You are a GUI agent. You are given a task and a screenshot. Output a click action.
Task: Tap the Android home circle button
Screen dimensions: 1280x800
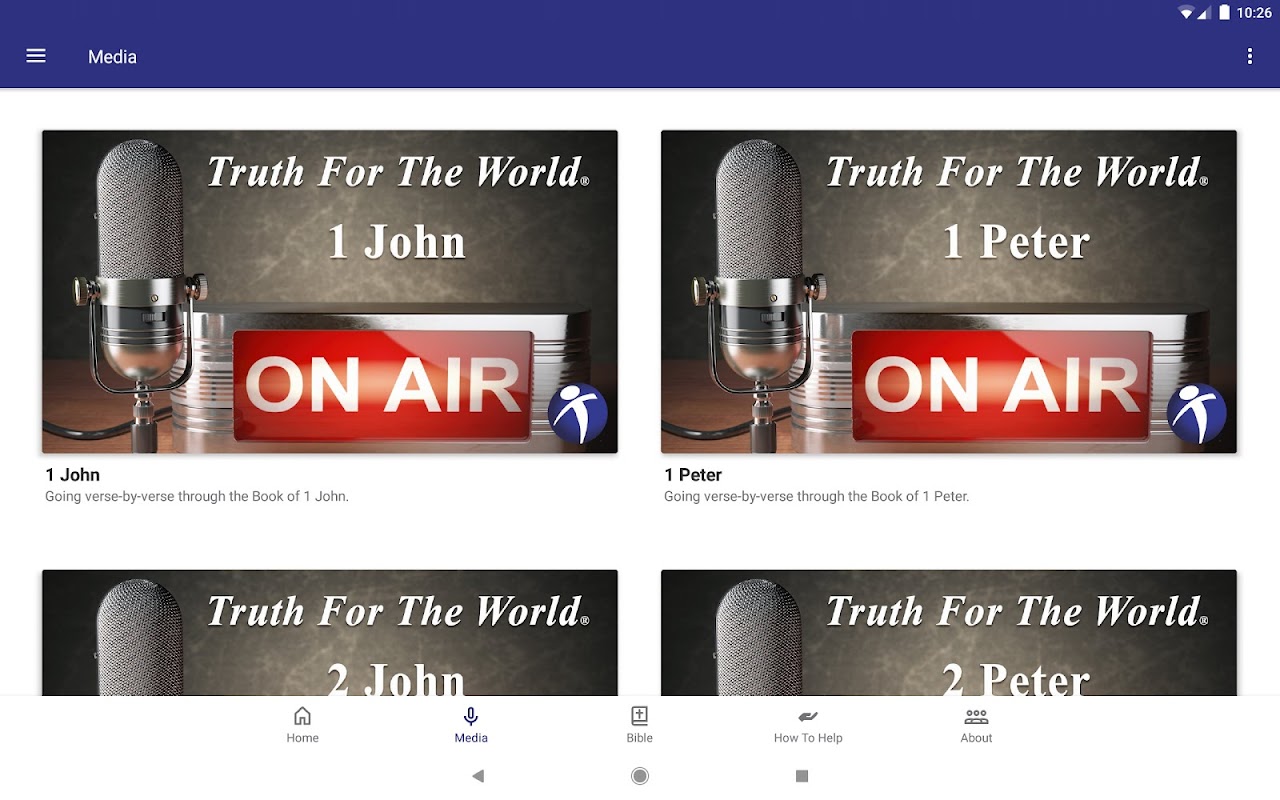pos(640,776)
